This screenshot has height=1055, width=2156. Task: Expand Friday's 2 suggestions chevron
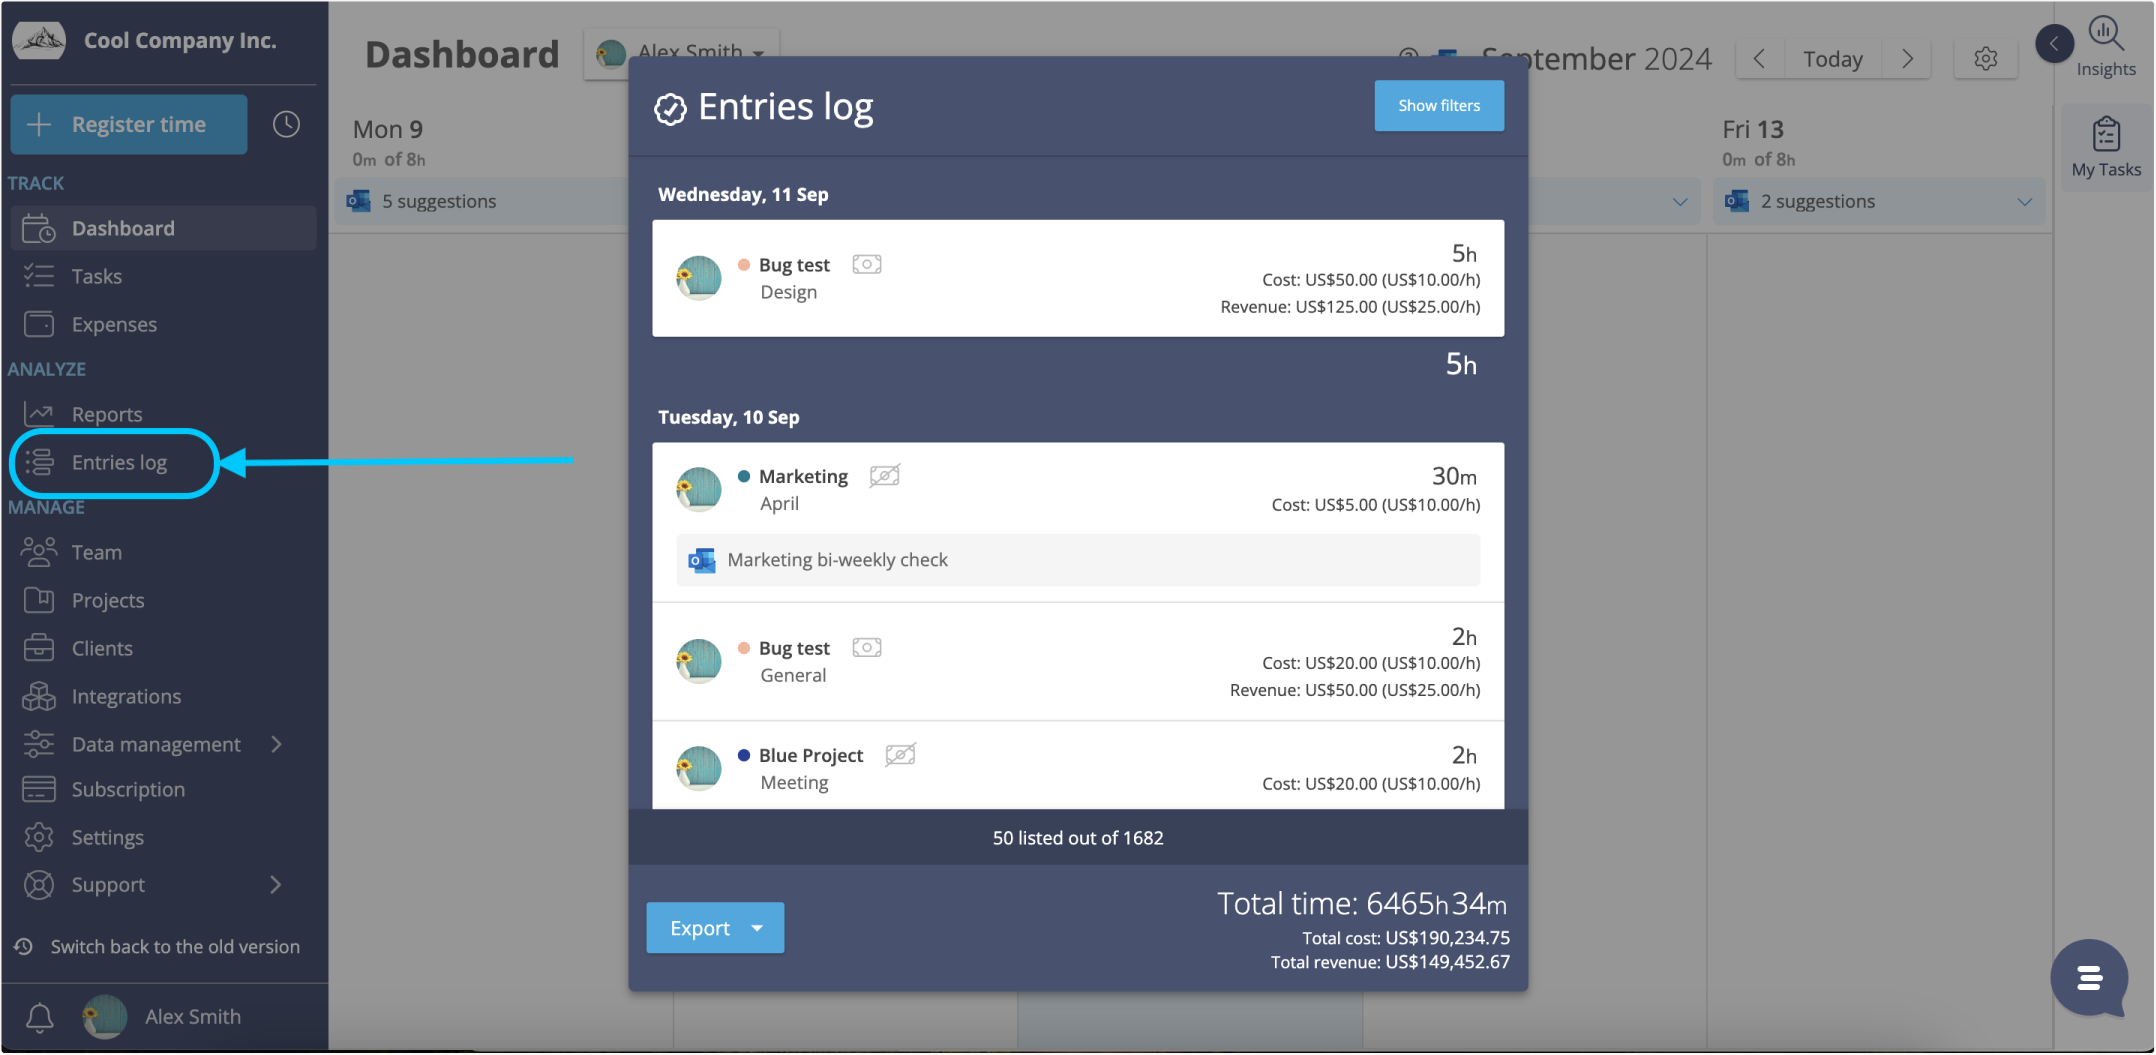point(2024,202)
